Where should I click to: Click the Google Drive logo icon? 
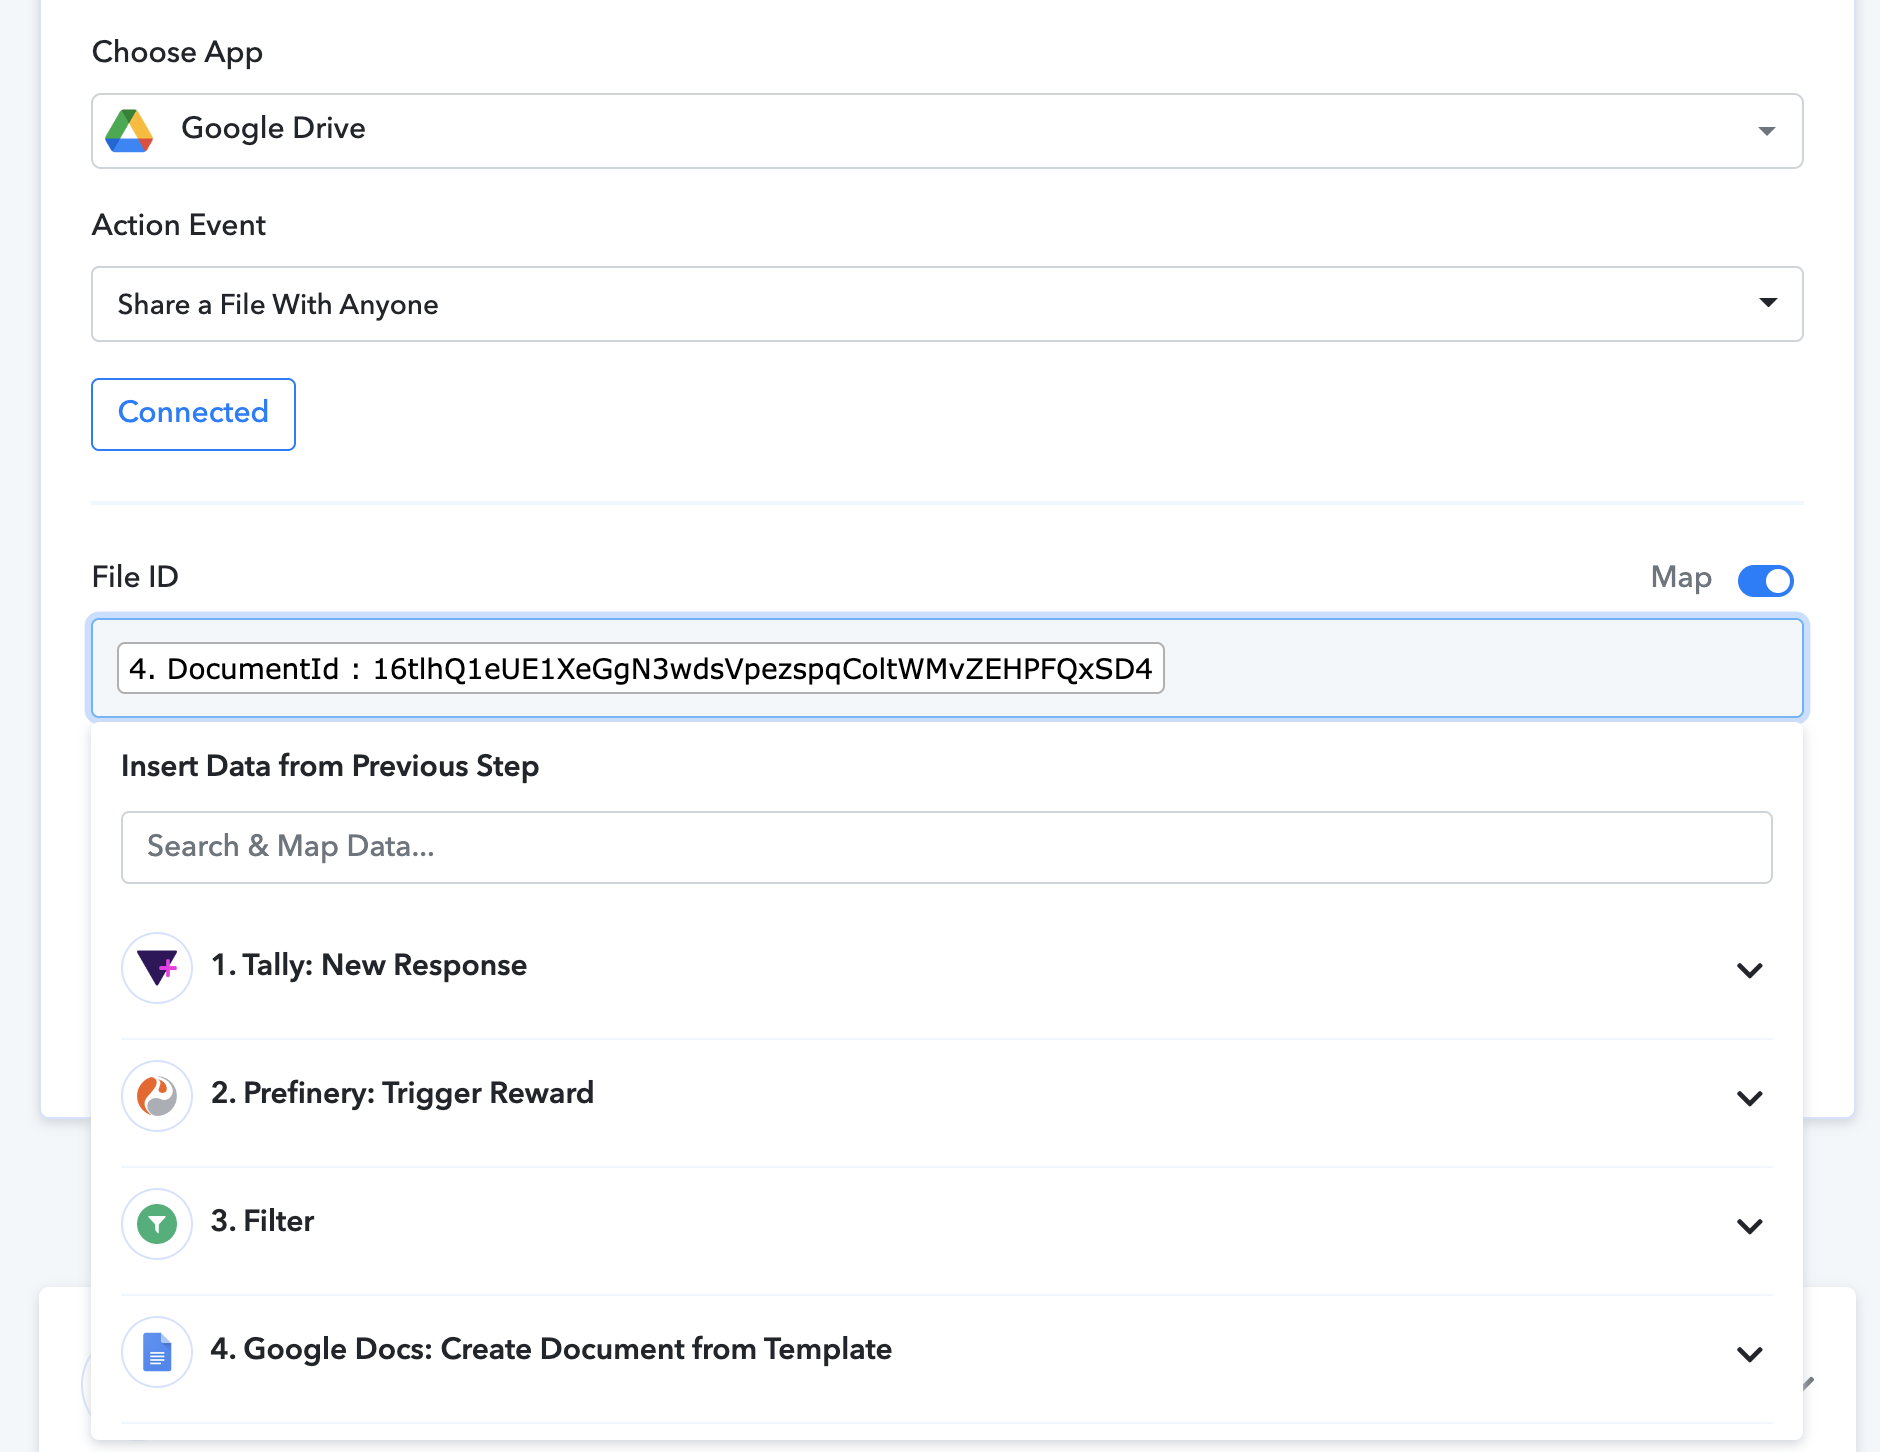129,130
